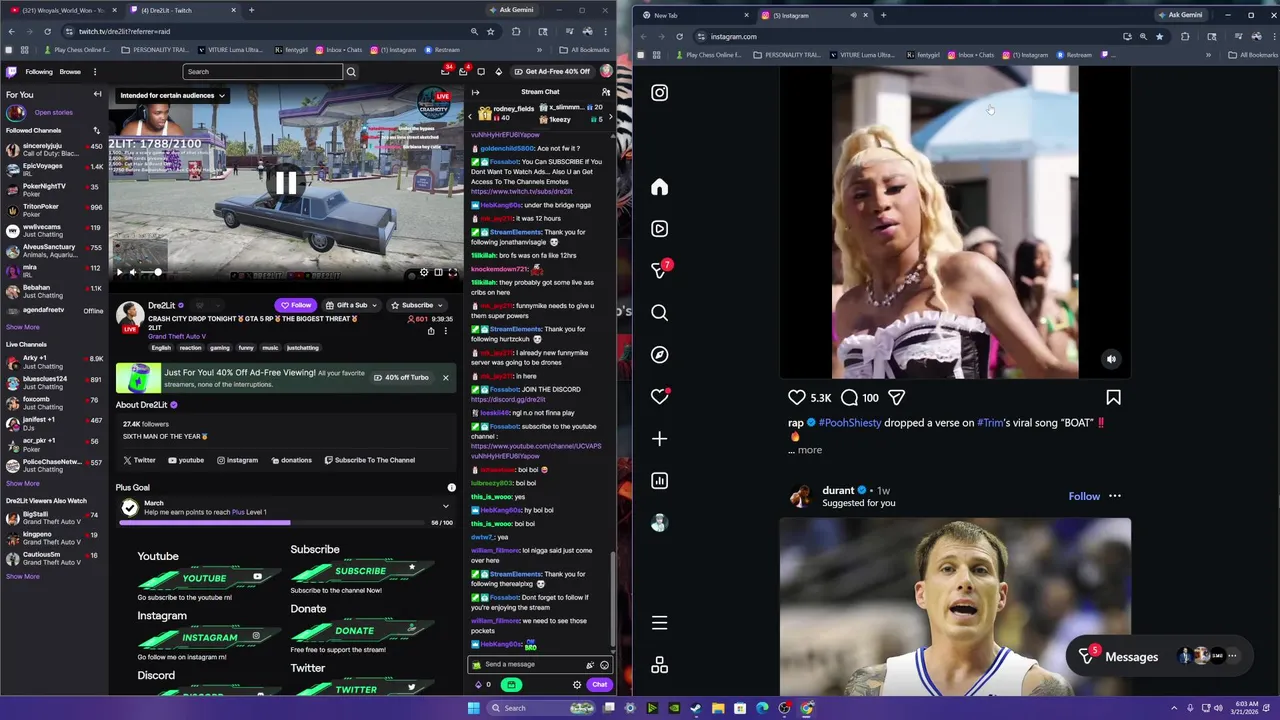Open Instagram dashboard chart icon

[659, 481]
